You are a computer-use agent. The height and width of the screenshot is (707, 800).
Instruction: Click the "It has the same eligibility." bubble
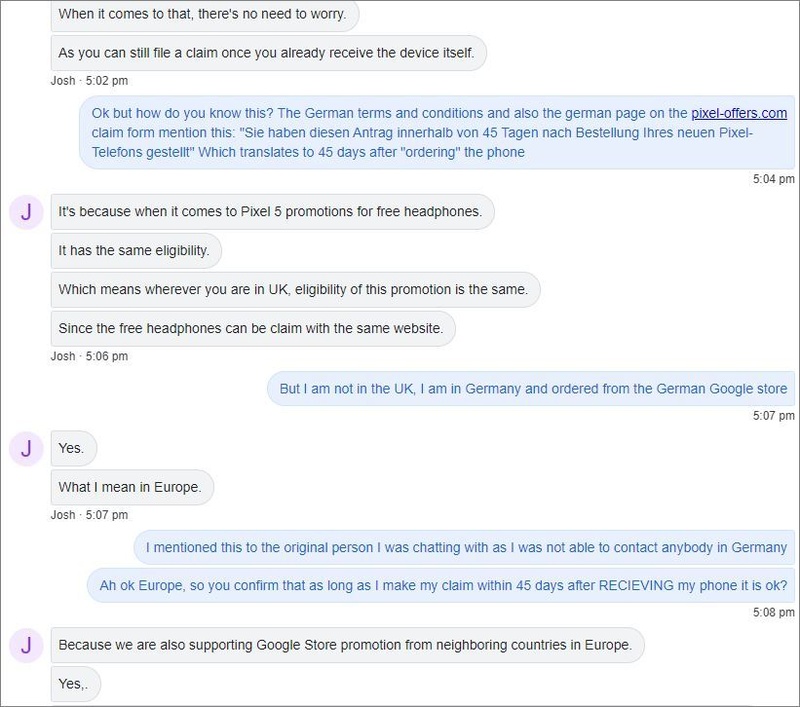[x=134, y=251]
